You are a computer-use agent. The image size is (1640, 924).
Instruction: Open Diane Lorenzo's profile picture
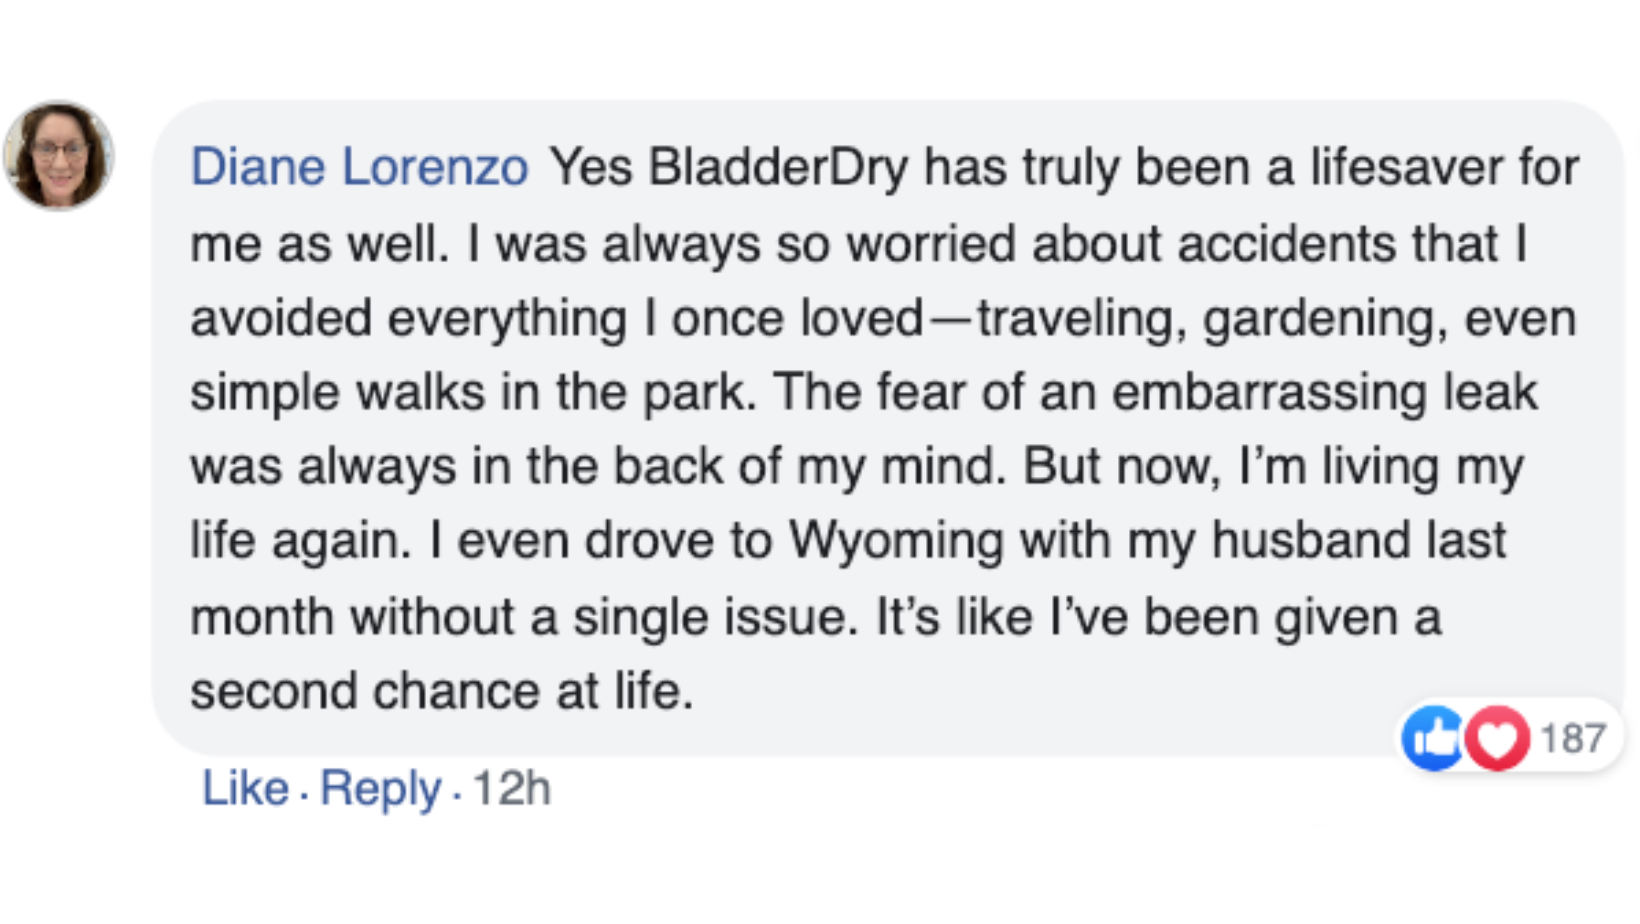59,155
